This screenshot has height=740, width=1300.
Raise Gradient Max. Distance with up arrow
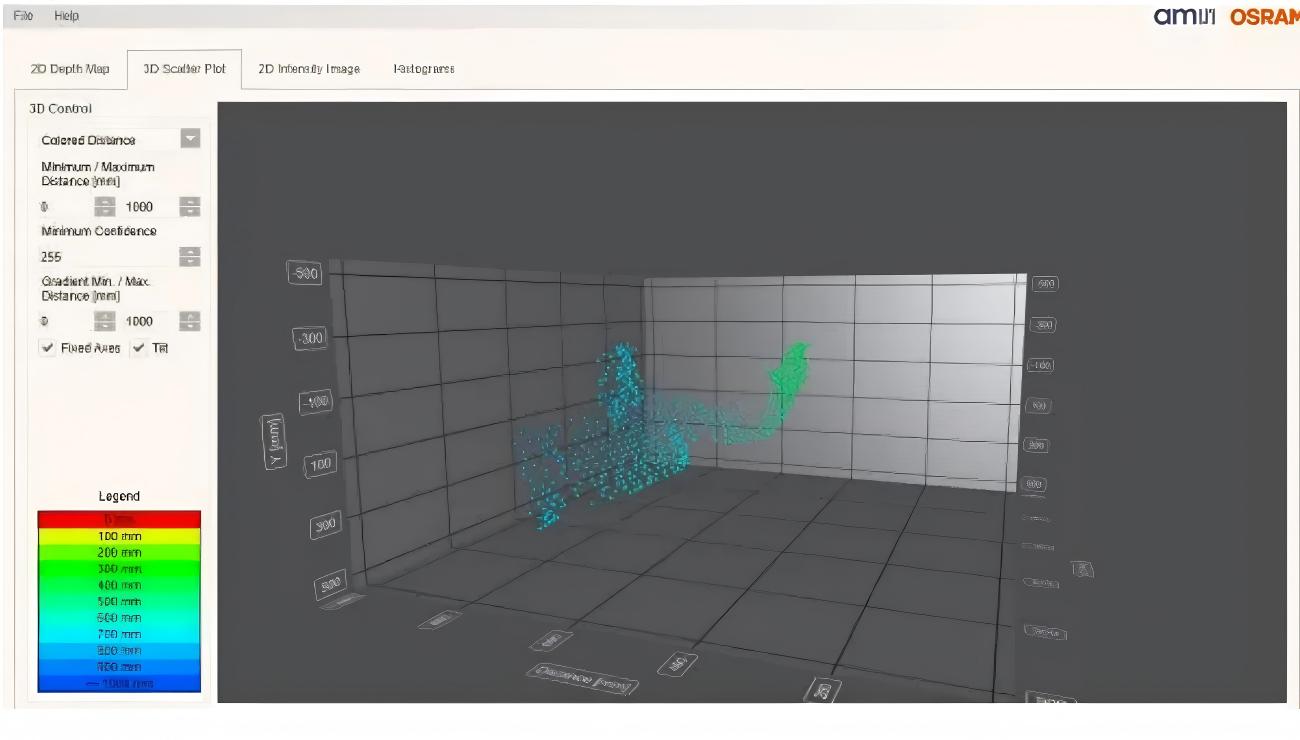tap(190, 316)
